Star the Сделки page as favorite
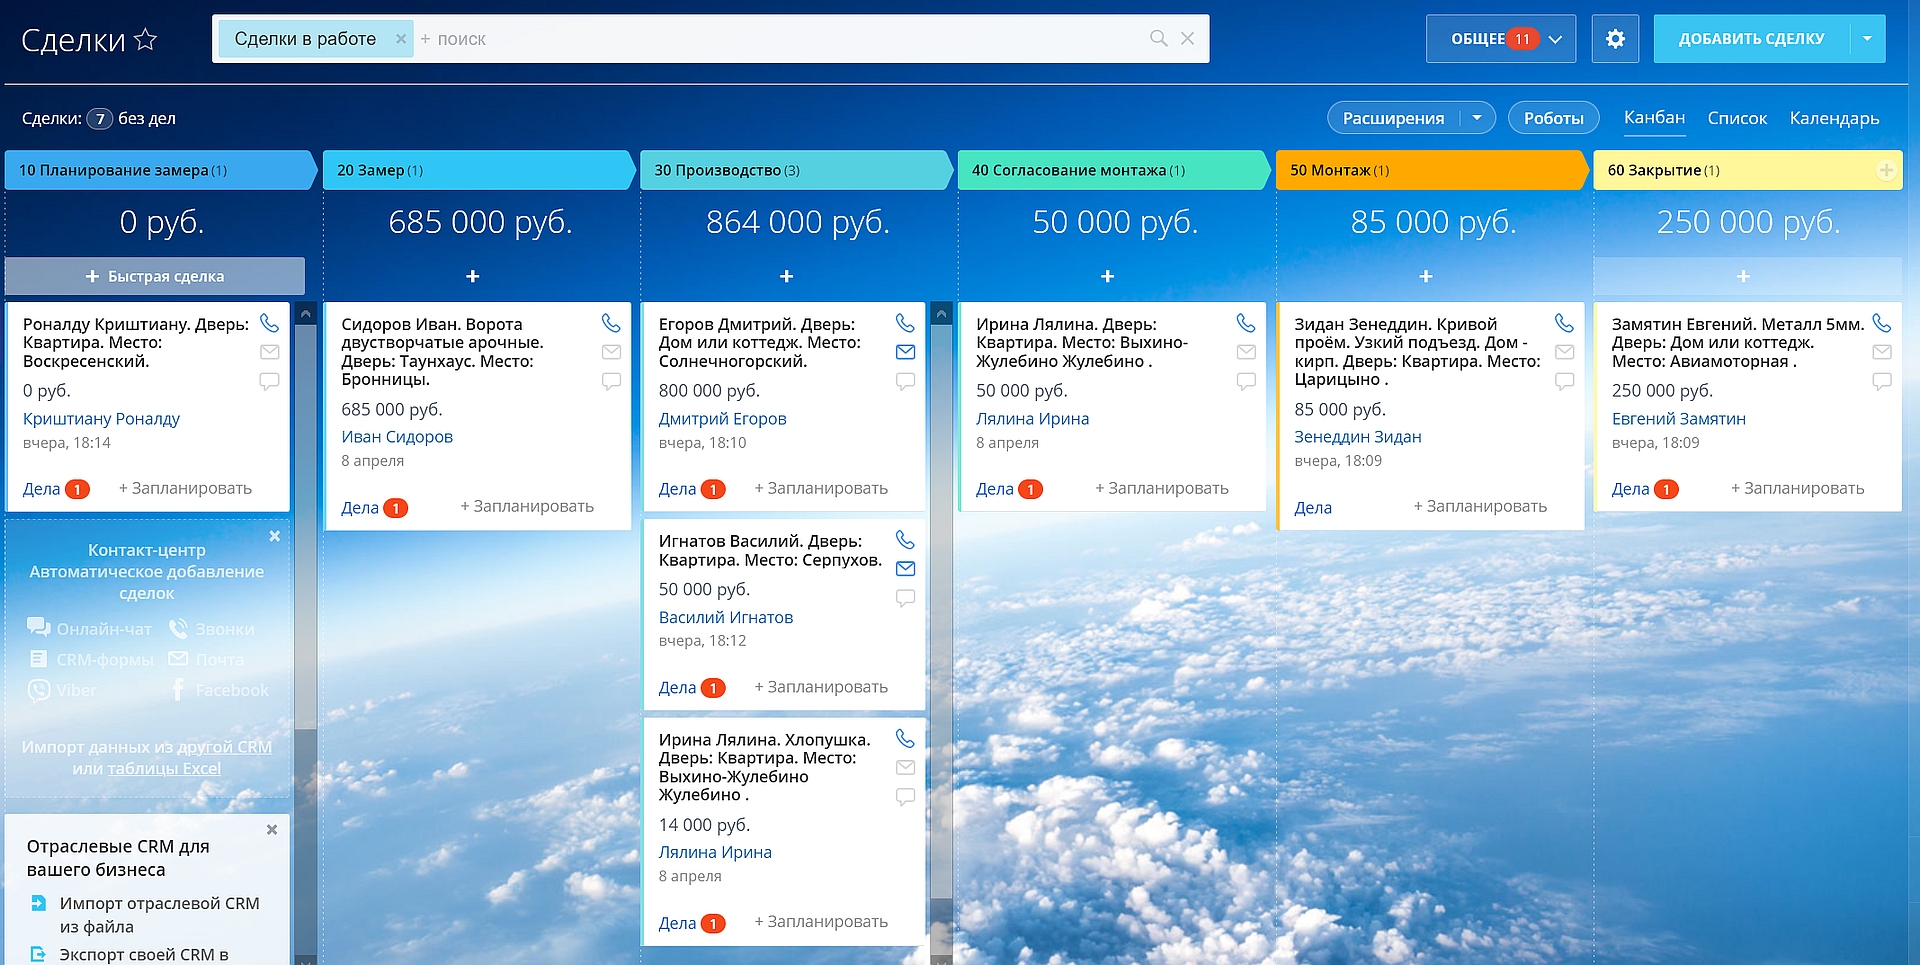Screen dimensions: 1920x965 pyautogui.click(x=146, y=39)
